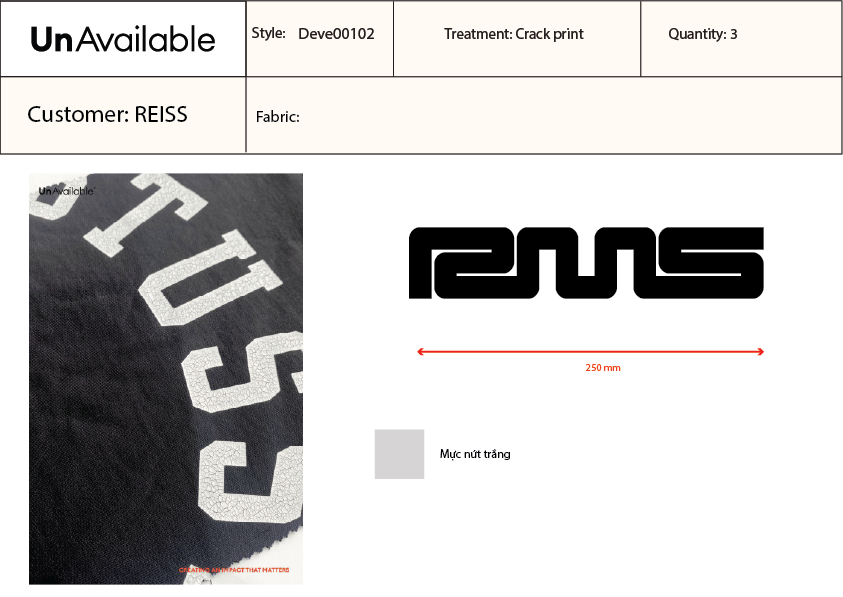Click the cracked white S letter near bottom of photo
This screenshot has height=597, width=843.
tap(251, 481)
